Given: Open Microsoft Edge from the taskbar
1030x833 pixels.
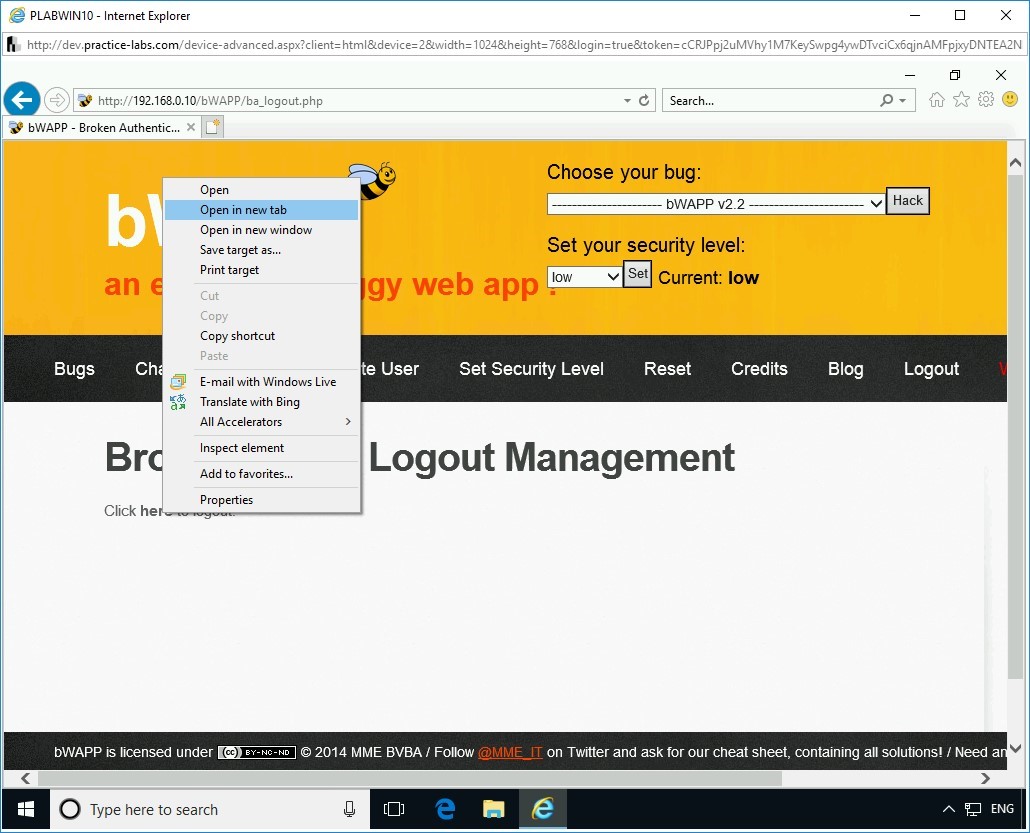Looking at the screenshot, I should 444,810.
